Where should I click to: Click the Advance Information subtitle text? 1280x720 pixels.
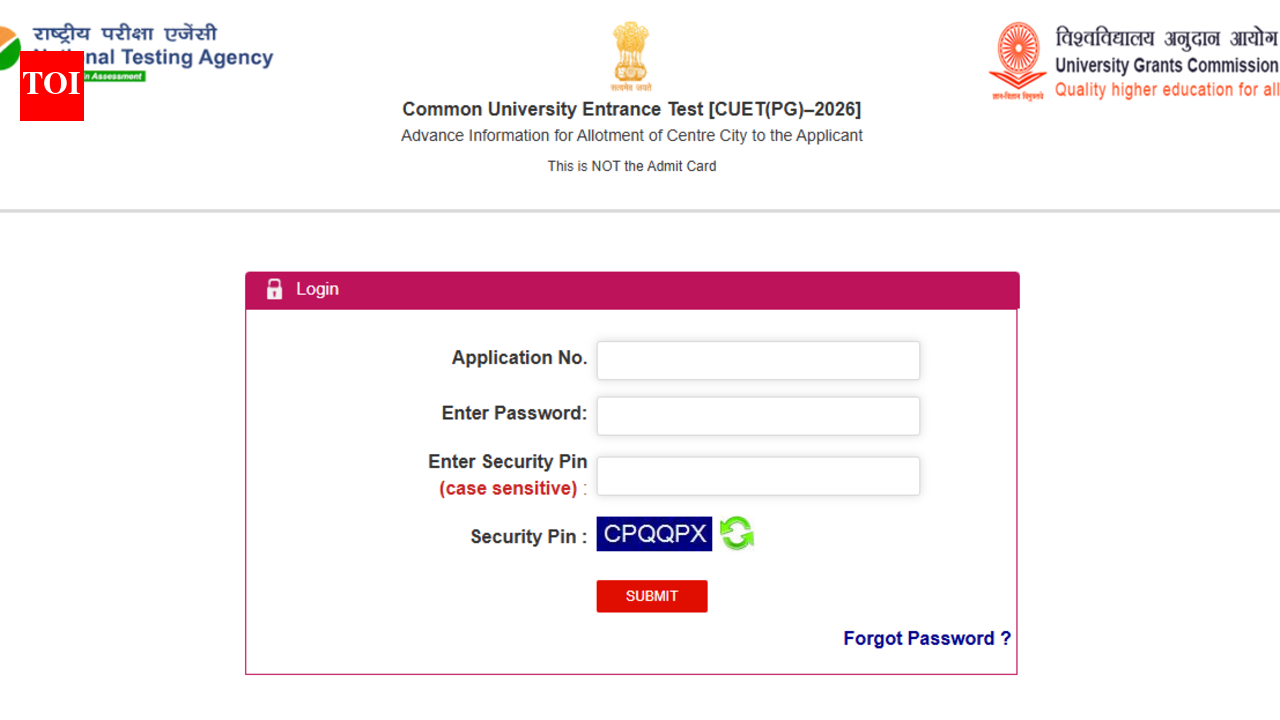[x=631, y=135]
